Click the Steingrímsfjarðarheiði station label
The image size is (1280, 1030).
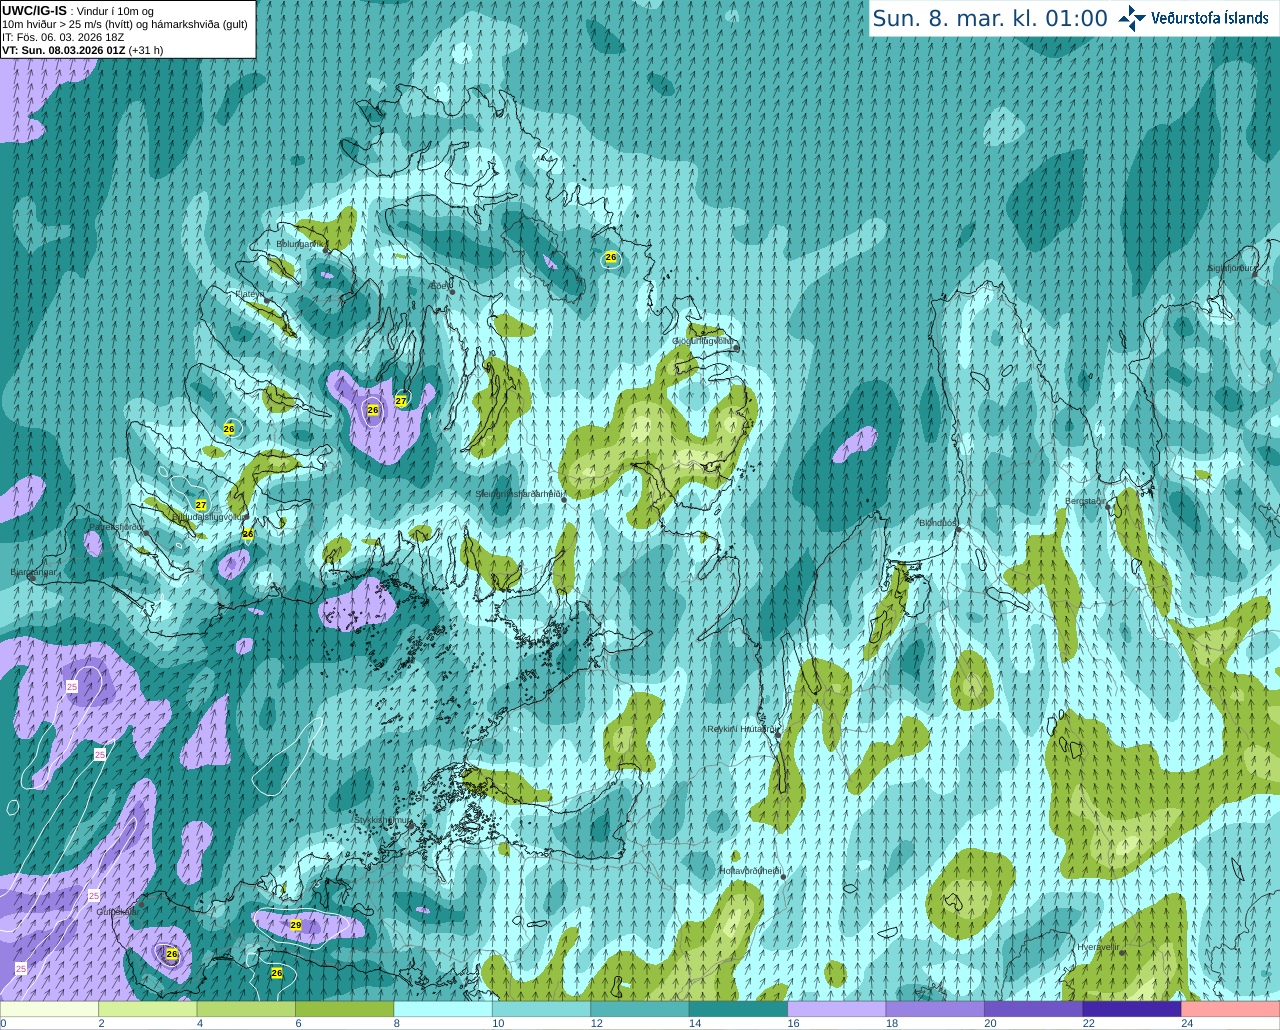click(518, 494)
